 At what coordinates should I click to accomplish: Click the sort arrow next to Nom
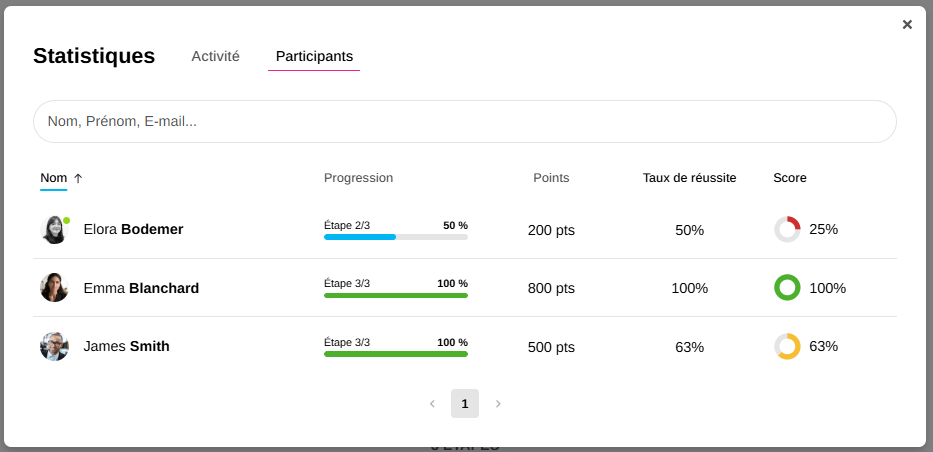78,178
